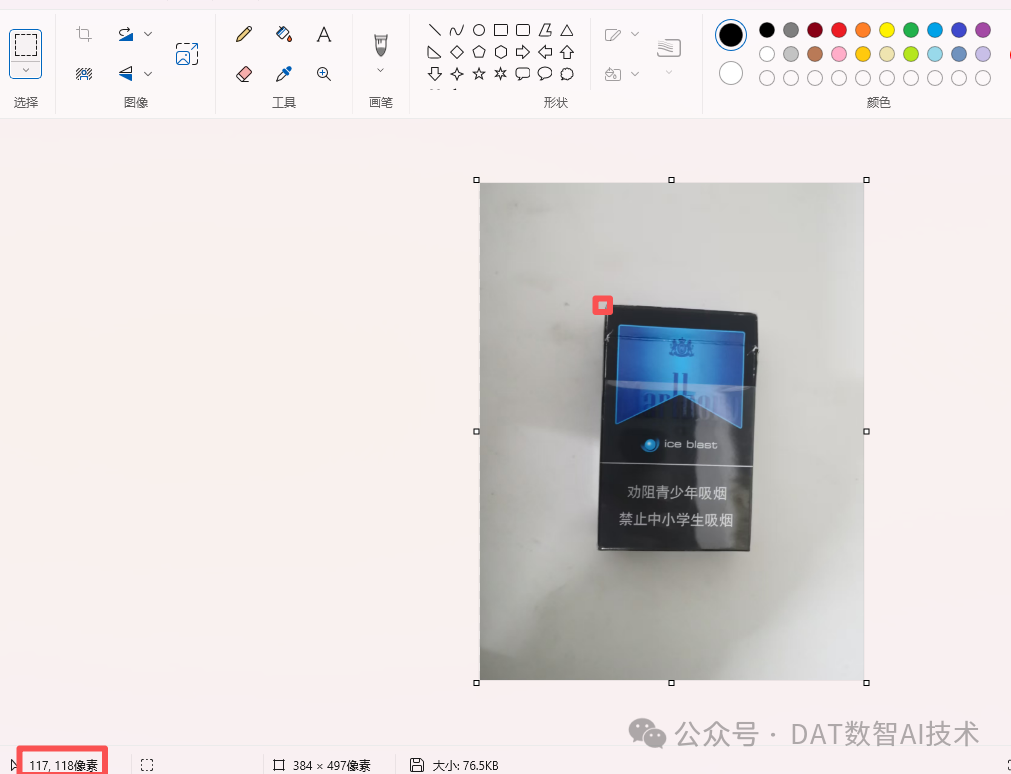This screenshot has width=1011, height=774.
Task: Expand the line size dropdown chevron
Action: point(669,72)
